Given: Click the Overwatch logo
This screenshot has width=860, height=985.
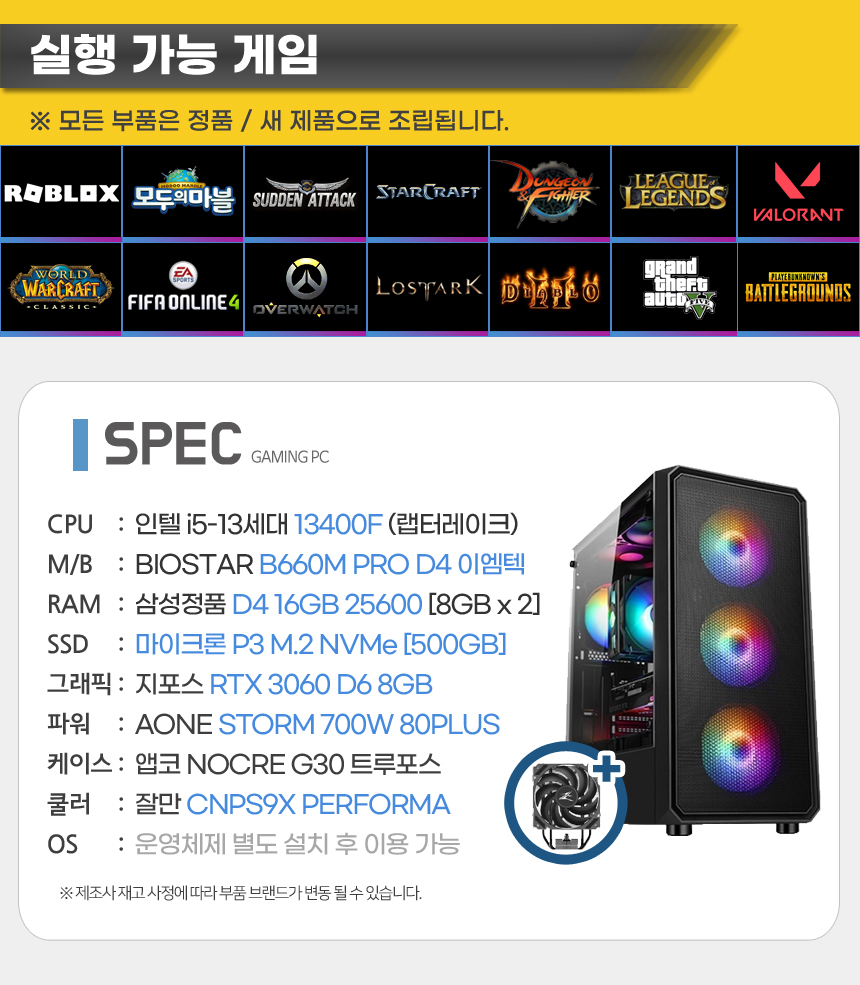Looking at the screenshot, I should tap(305, 288).
